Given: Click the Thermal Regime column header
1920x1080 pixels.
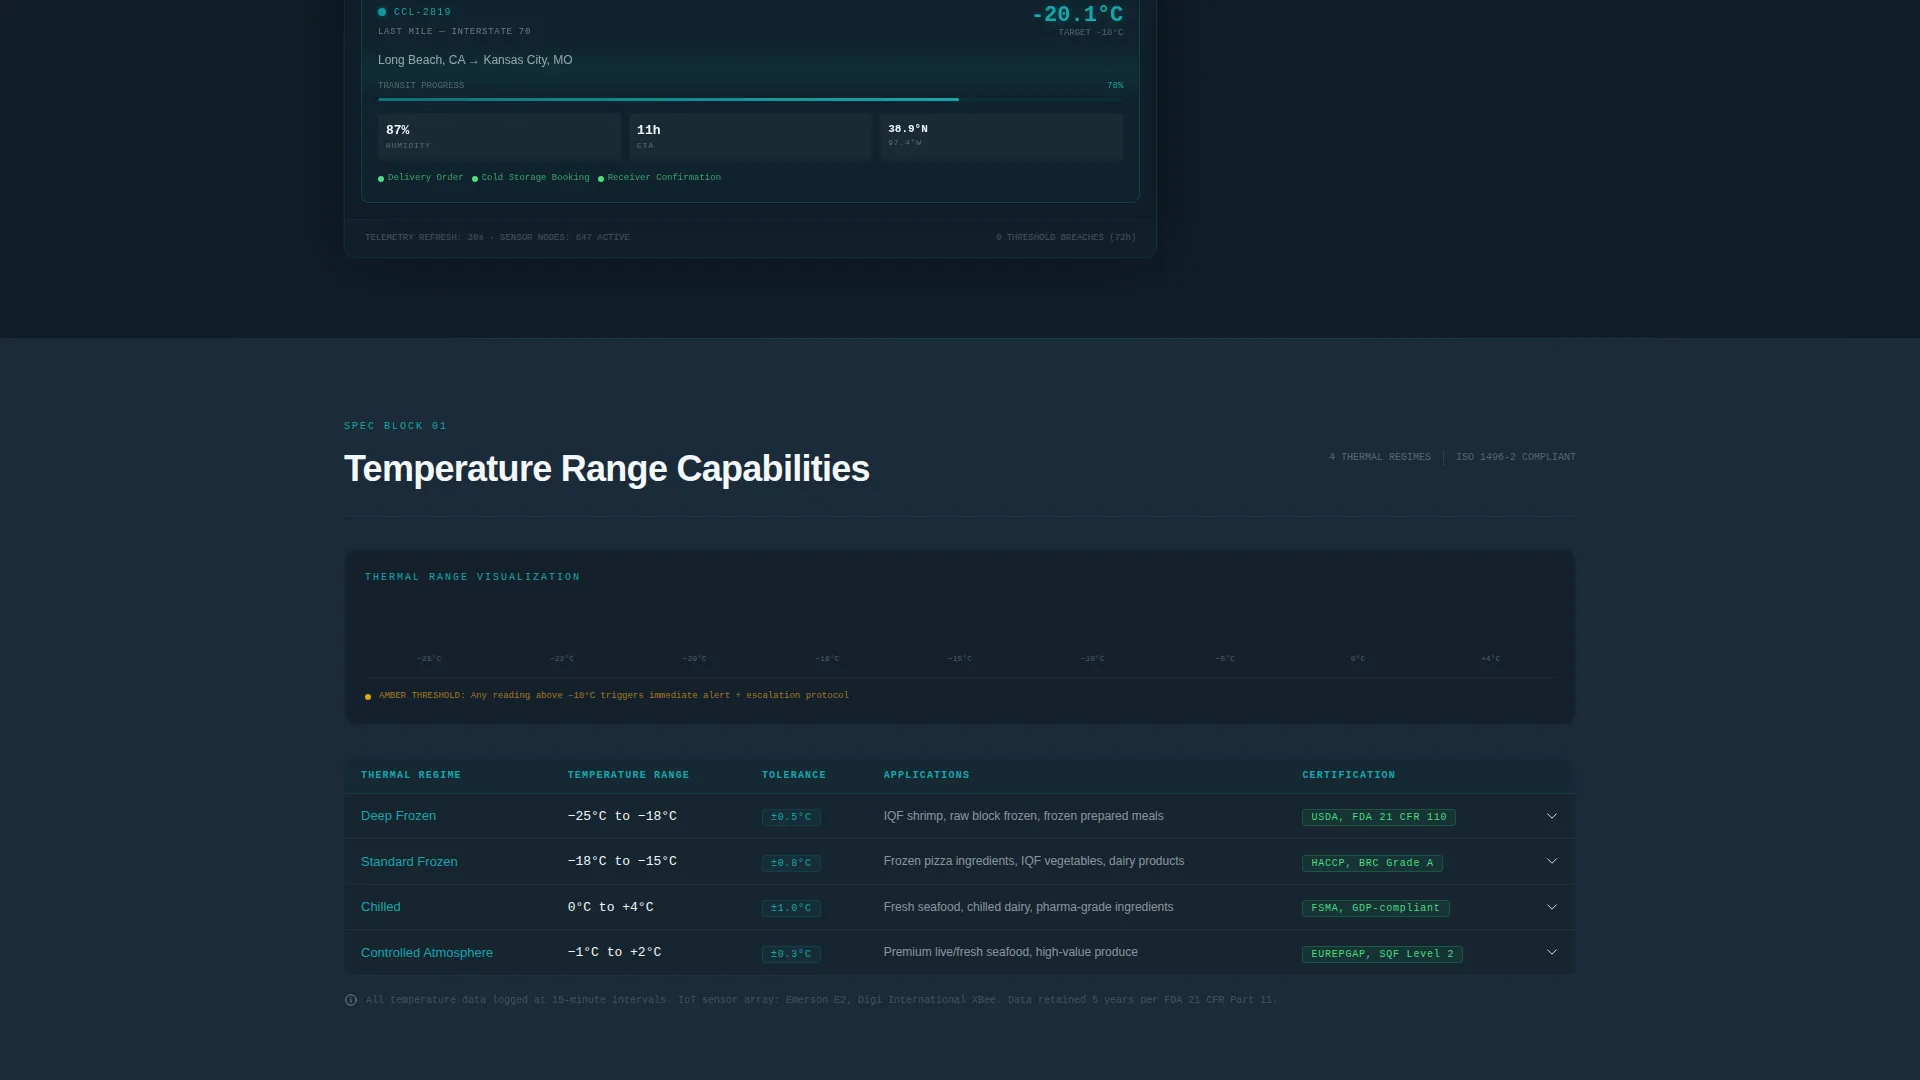Looking at the screenshot, I should (x=411, y=775).
